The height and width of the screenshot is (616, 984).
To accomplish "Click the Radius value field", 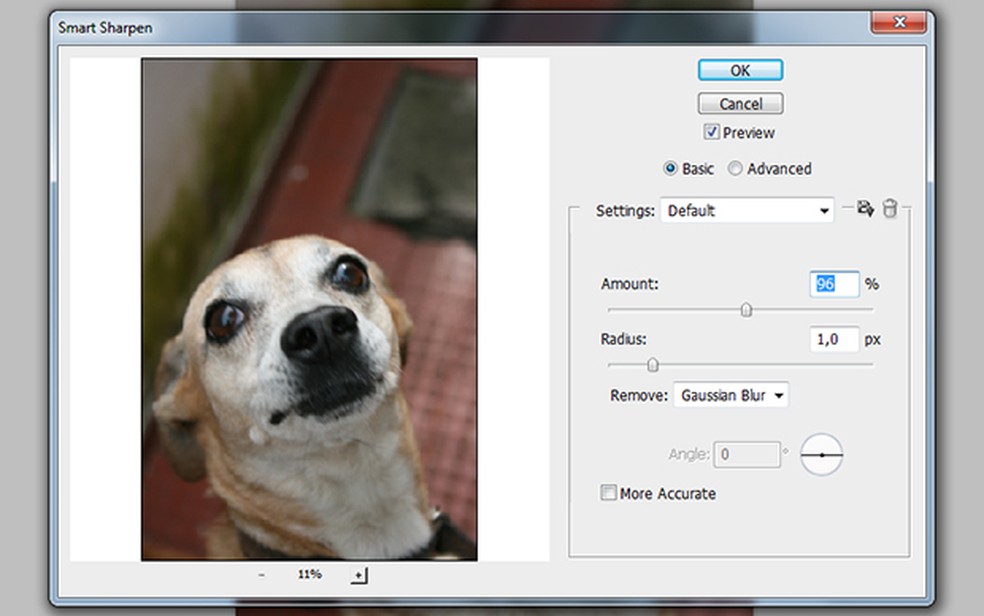I will tap(834, 339).
